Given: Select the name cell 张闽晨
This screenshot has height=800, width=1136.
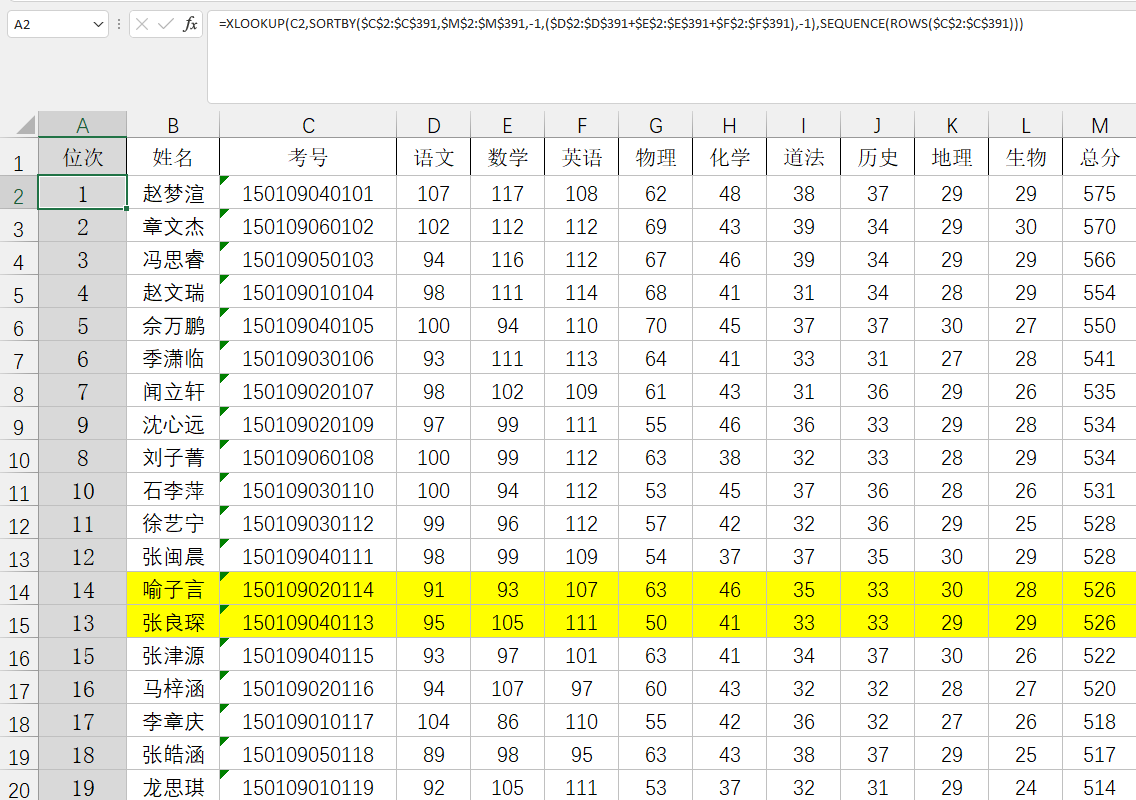Looking at the screenshot, I should pos(173,557).
